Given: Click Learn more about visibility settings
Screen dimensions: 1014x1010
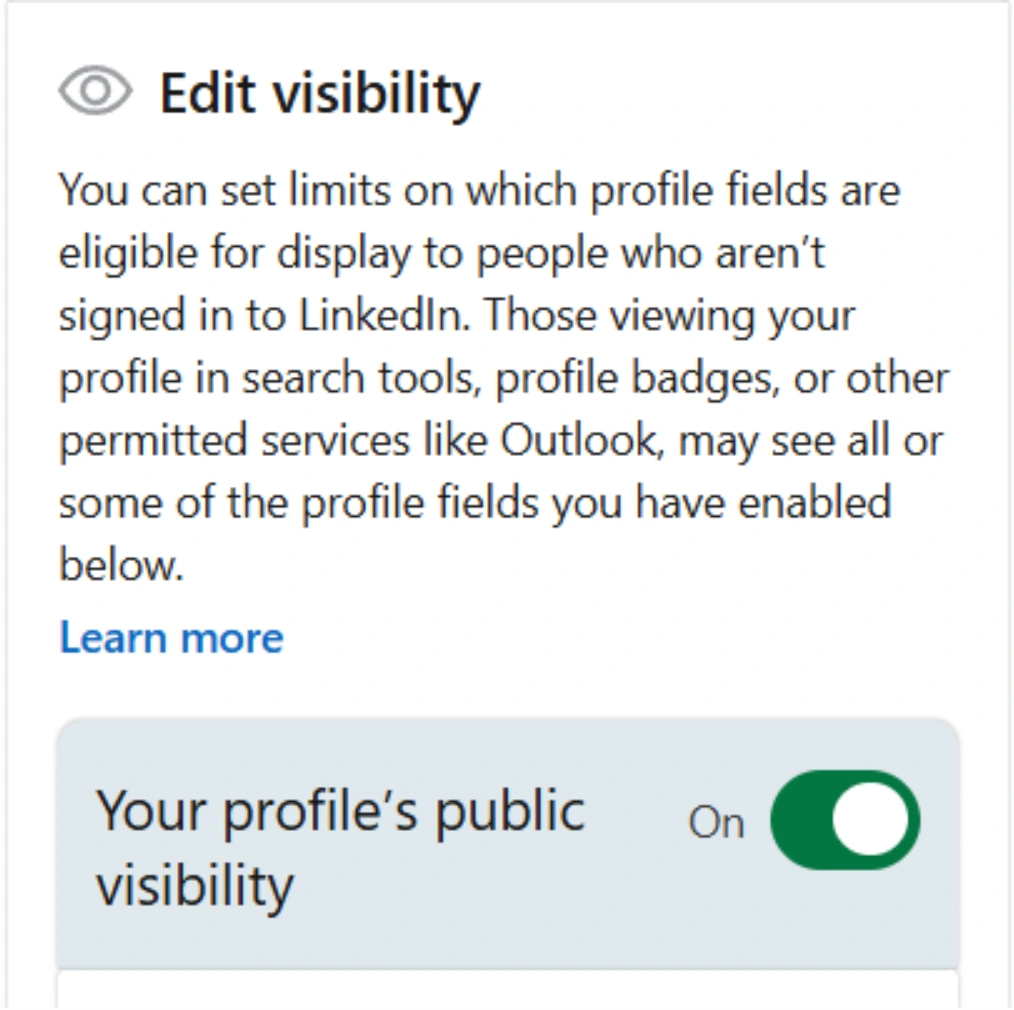Looking at the screenshot, I should pos(170,637).
